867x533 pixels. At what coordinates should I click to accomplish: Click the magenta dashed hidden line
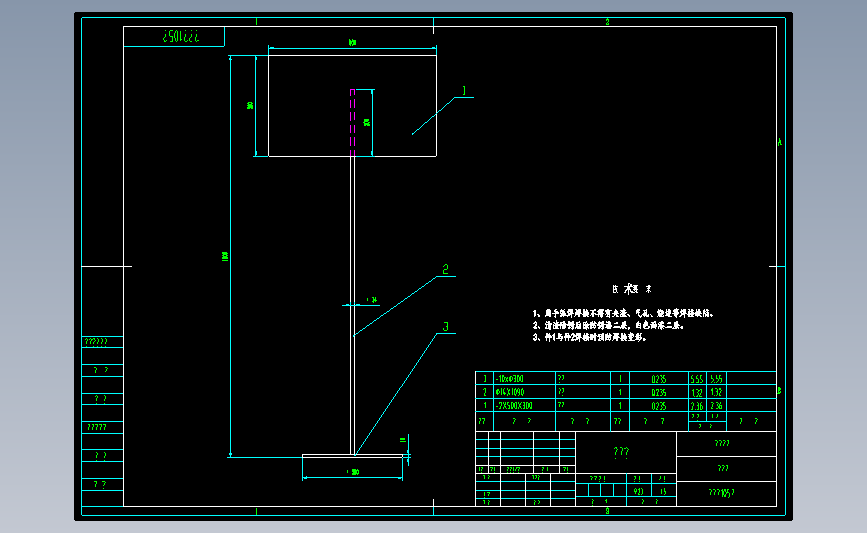coord(352,122)
